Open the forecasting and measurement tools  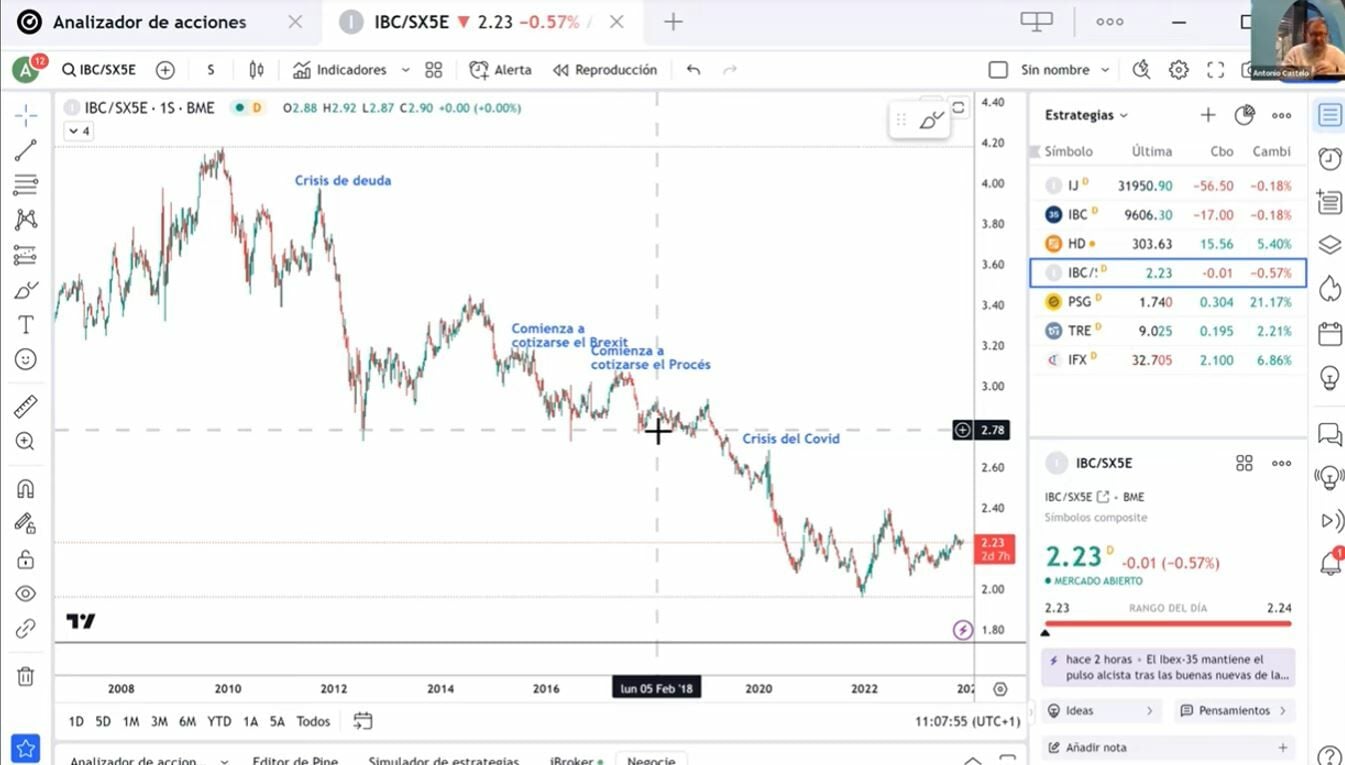click(26, 255)
